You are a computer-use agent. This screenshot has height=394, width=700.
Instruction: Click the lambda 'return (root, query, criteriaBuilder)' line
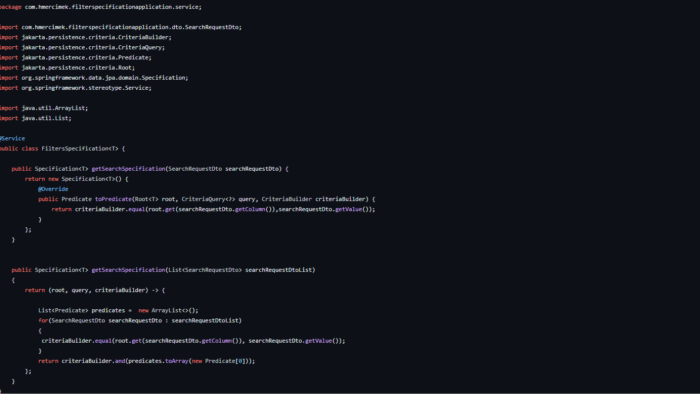tap(95, 290)
